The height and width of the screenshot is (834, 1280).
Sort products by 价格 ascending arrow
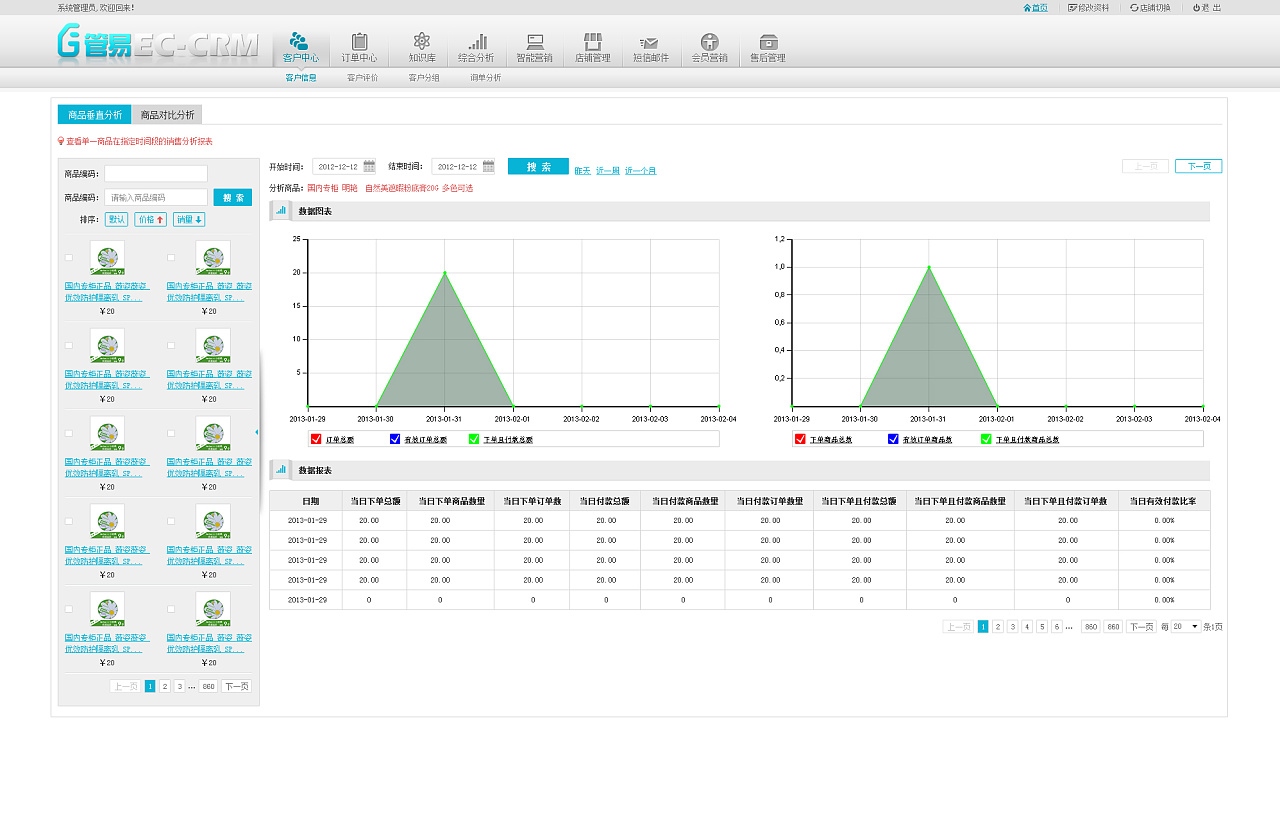[x=150, y=219]
